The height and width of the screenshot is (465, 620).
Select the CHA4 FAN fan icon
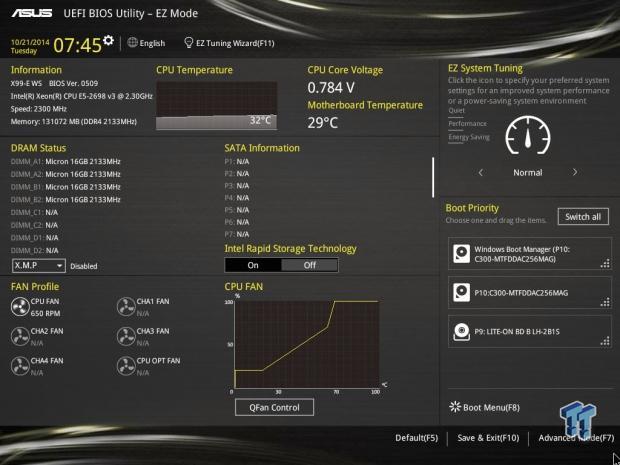pos(20,366)
